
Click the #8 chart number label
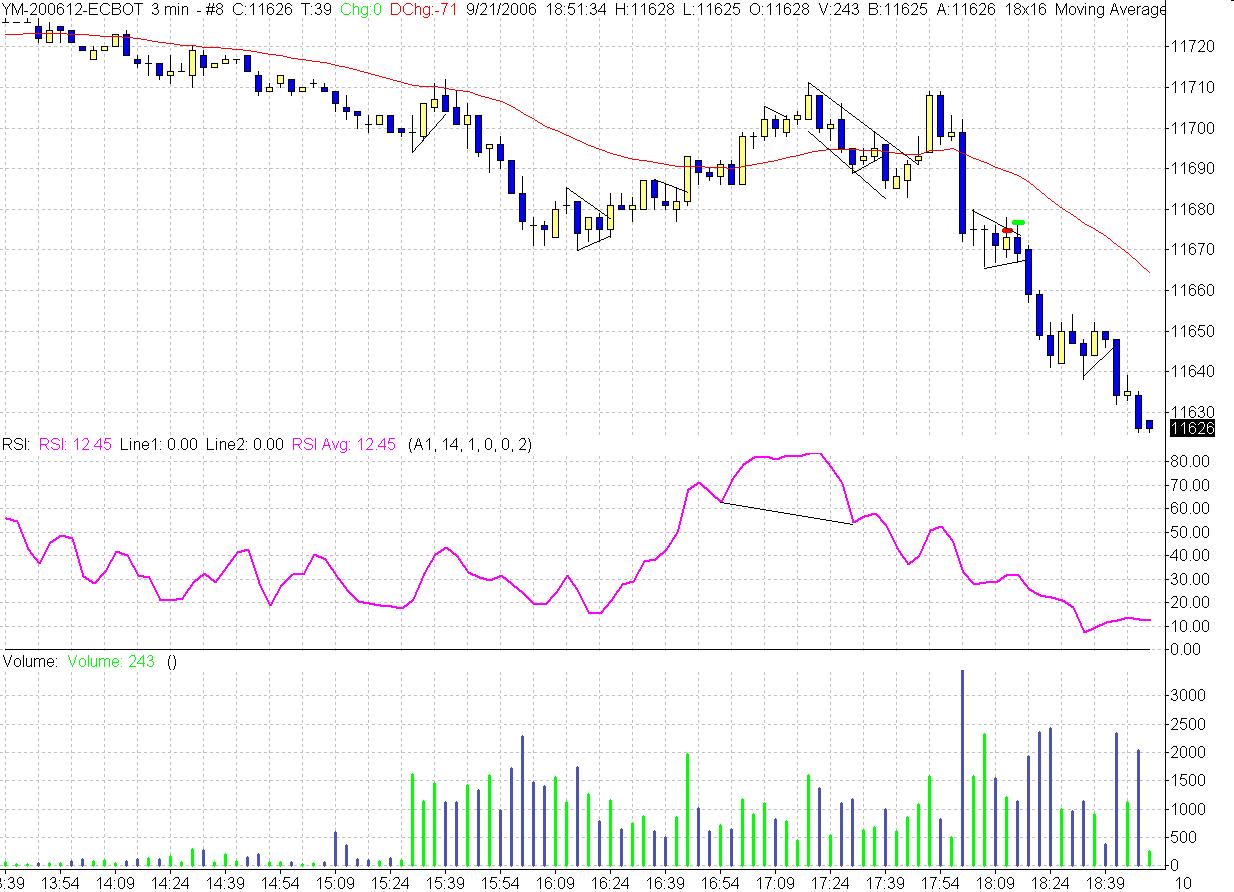tap(214, 9)
